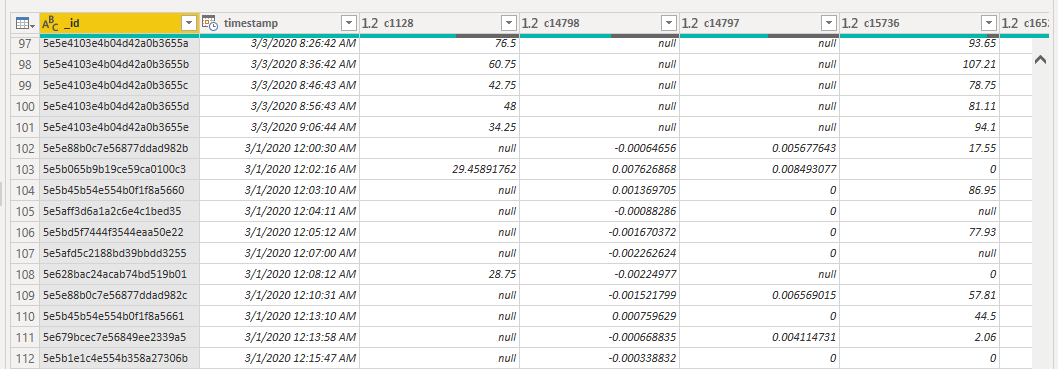Click c14798 value 0.001369705
The height and width of the screenshot is (369, 1058).
[x=643, y=190]
